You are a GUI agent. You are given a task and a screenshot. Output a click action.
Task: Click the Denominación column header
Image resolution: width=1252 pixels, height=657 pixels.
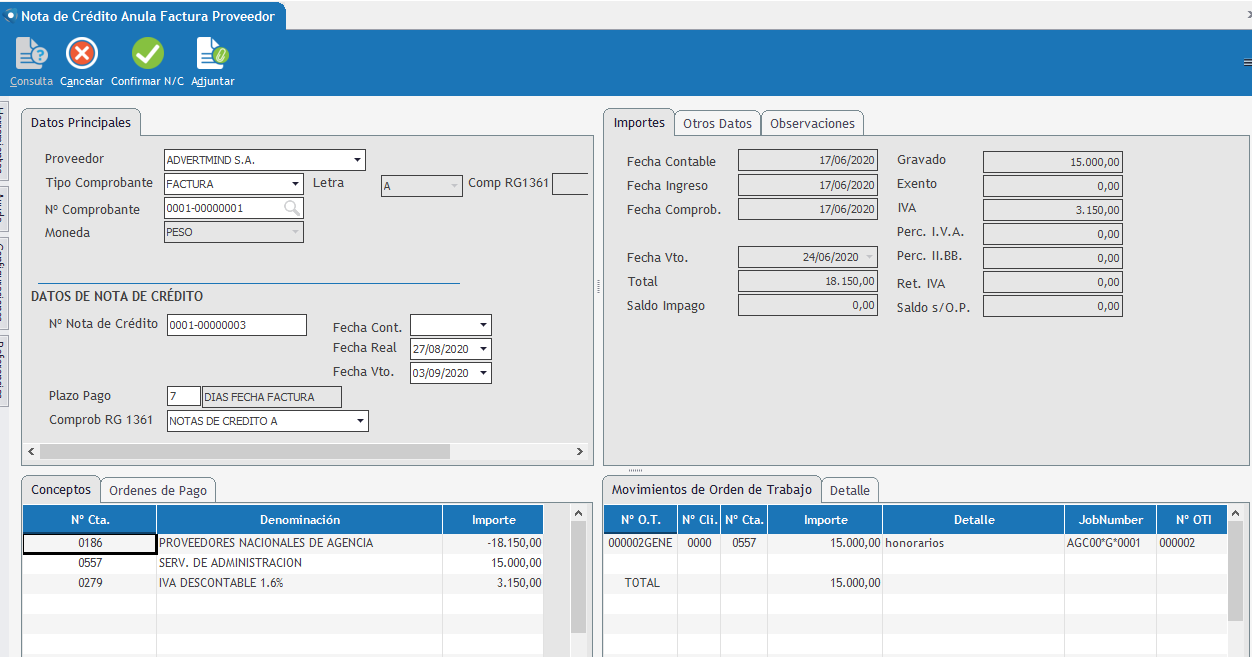[299, 520]
